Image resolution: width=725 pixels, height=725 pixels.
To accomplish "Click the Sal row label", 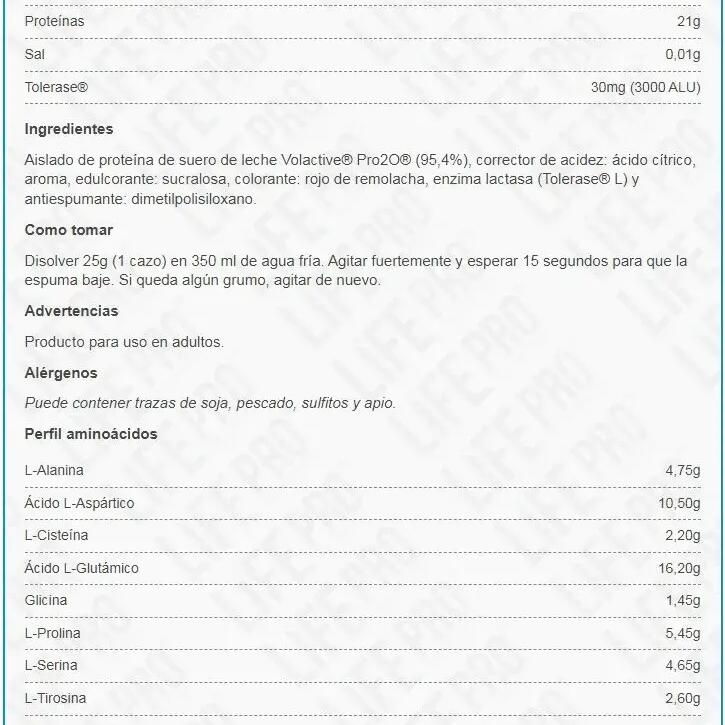I will (x=35, y=54).
